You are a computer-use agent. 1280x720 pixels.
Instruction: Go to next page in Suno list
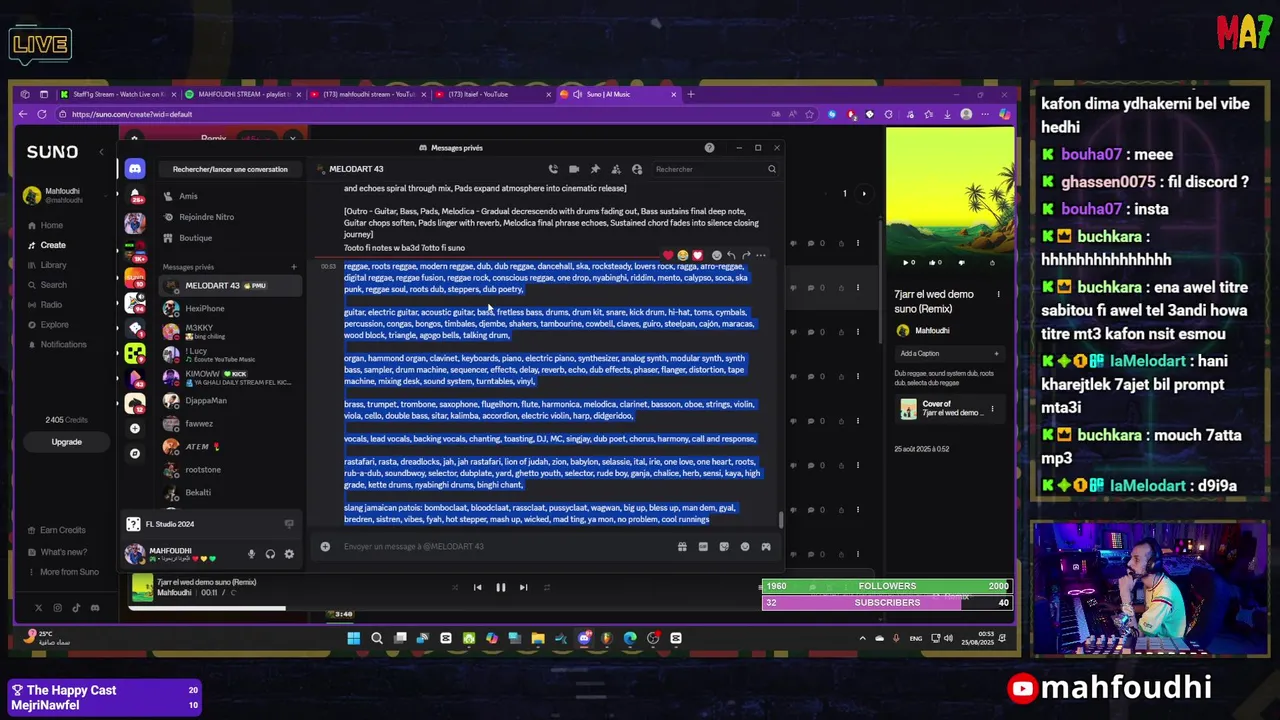[x=864, y=194]
